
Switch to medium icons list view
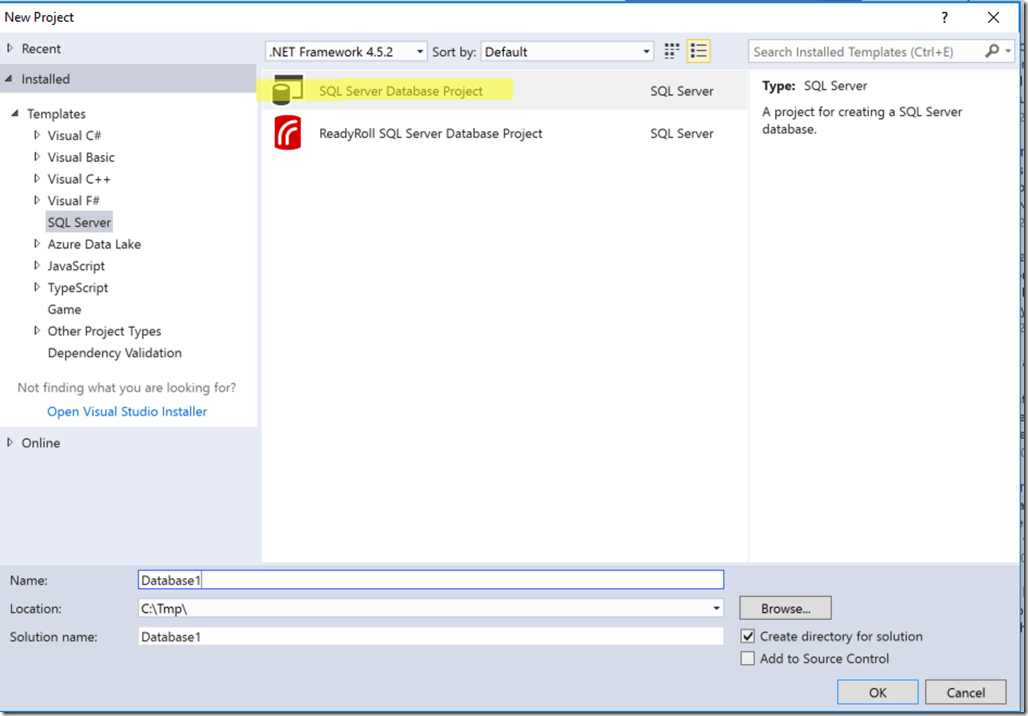click(x=699, y=51)
